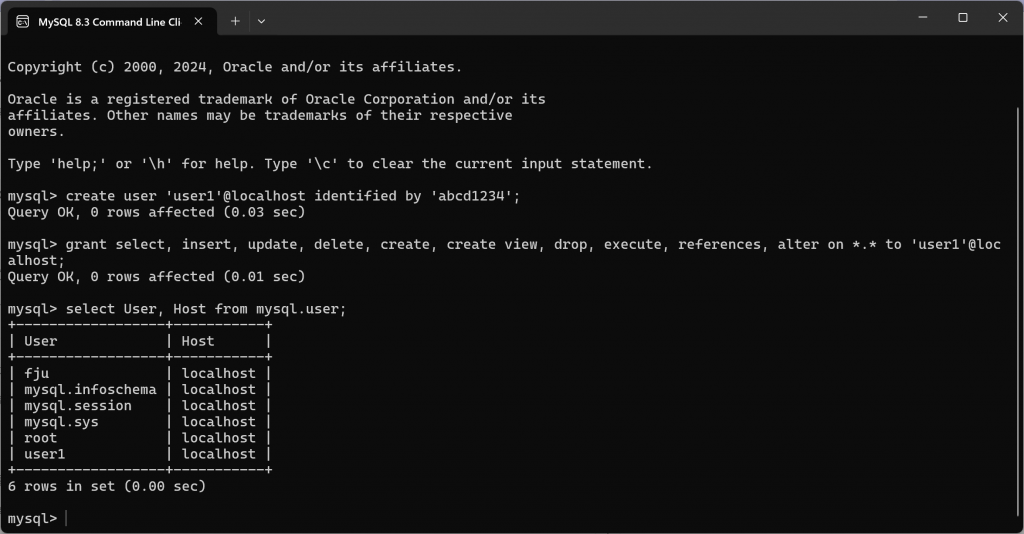Click the 'mysql.sys' user cell

point(61,422)
